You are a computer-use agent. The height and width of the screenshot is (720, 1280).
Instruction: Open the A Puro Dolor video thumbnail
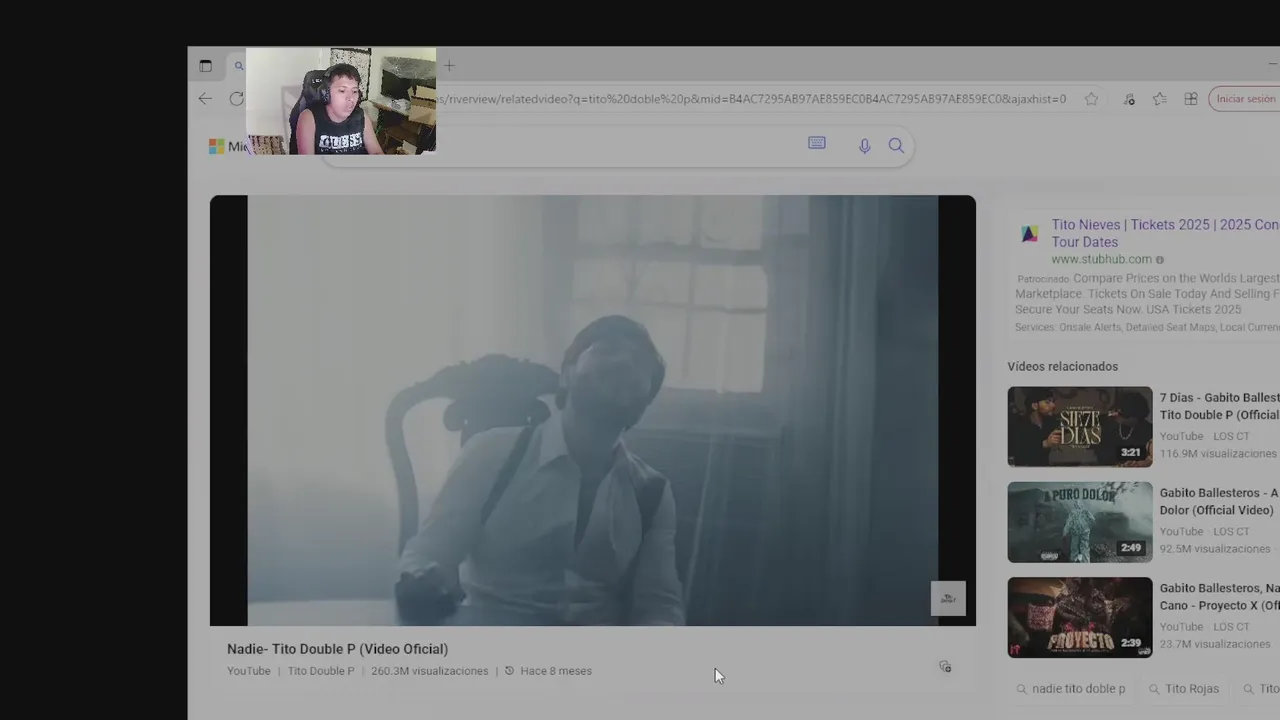pos(1080,522)
